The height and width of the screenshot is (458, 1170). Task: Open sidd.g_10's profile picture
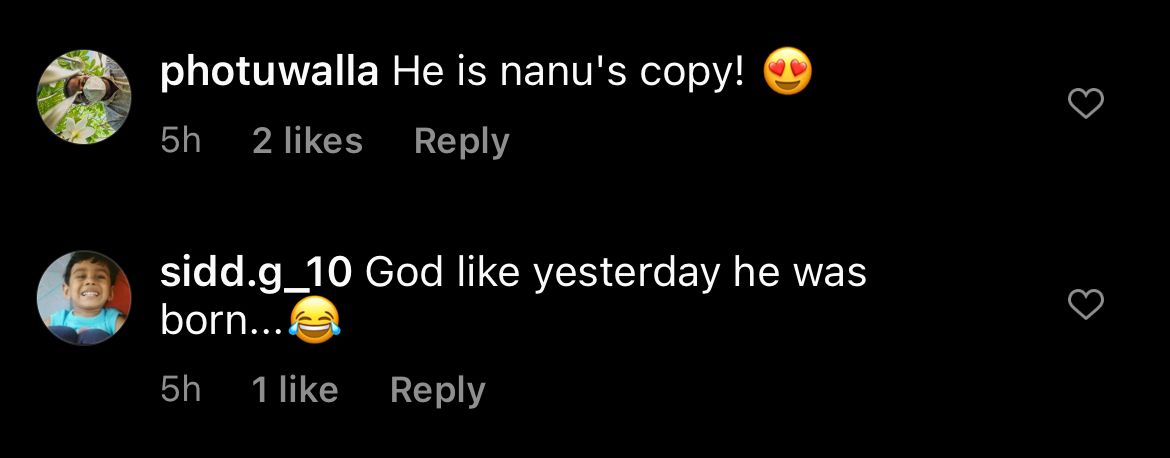click(x=84, y=298)
